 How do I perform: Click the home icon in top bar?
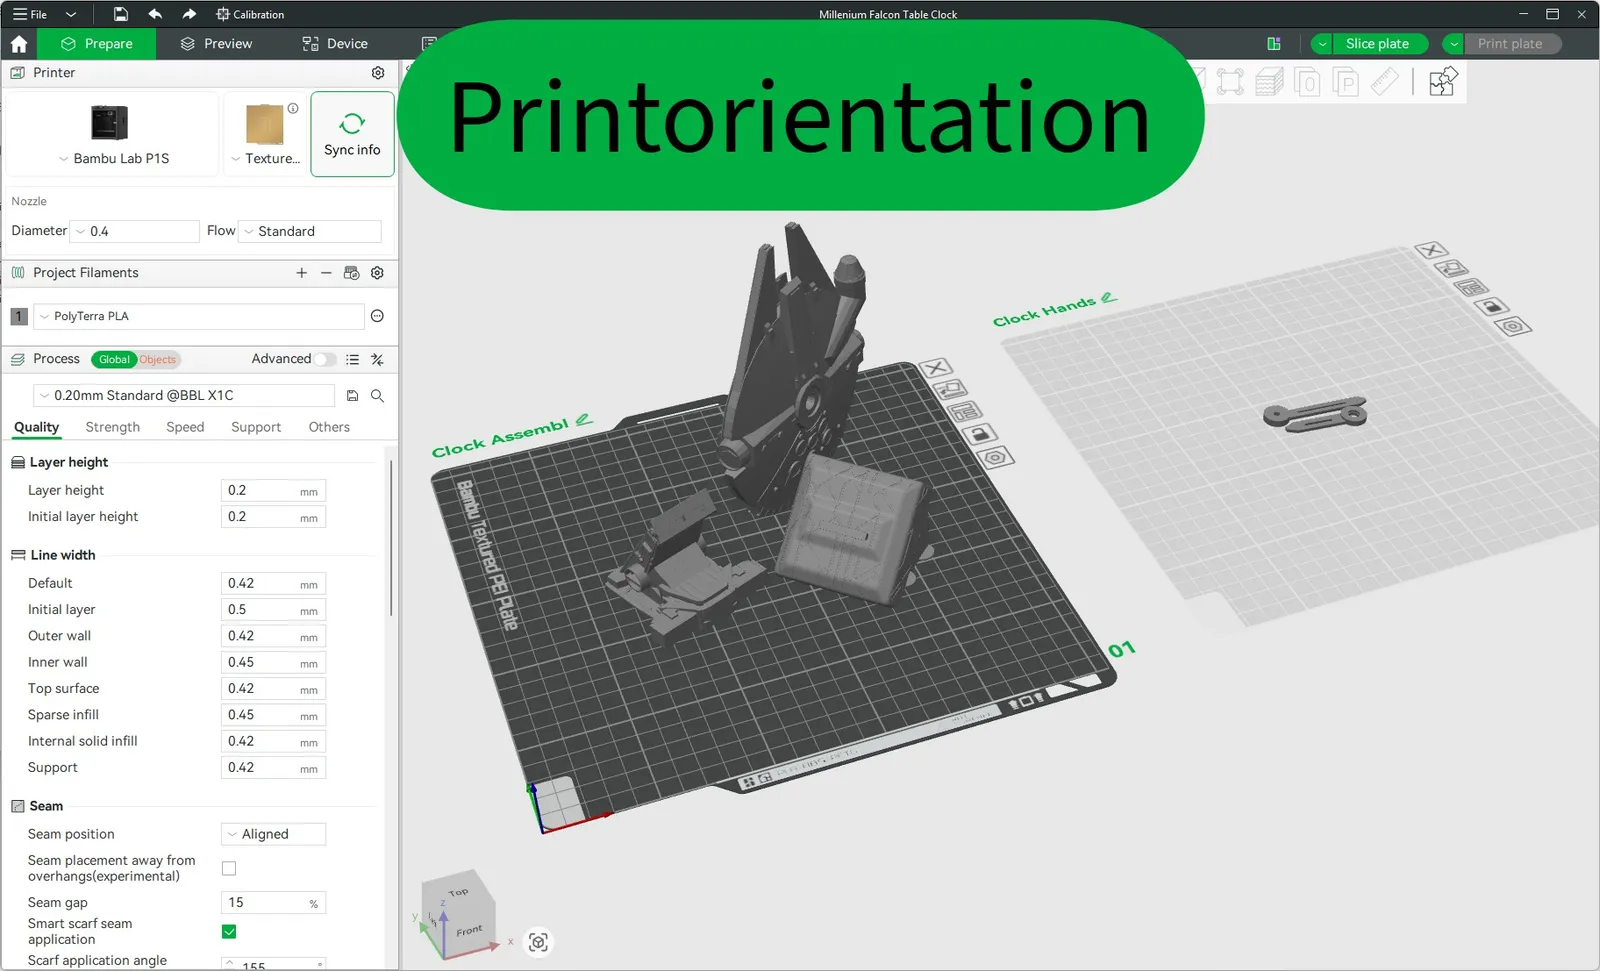pyautogui.click(x=19, y=44)
